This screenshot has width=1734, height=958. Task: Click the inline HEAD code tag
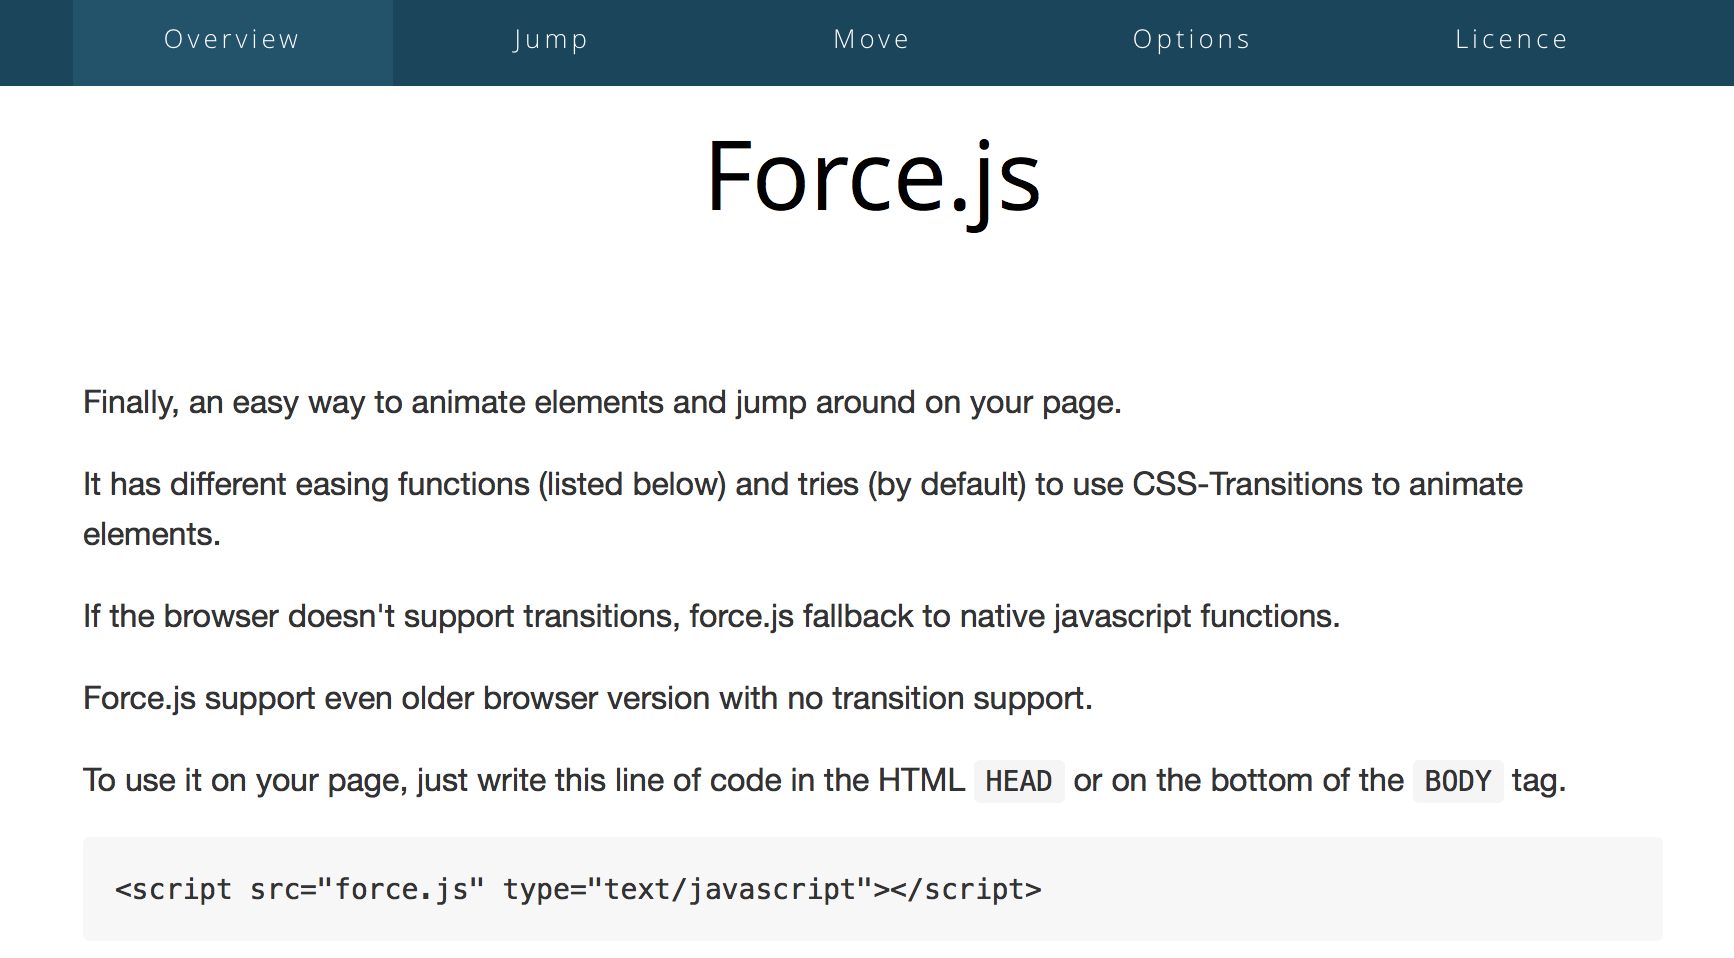pos(1018,781)
